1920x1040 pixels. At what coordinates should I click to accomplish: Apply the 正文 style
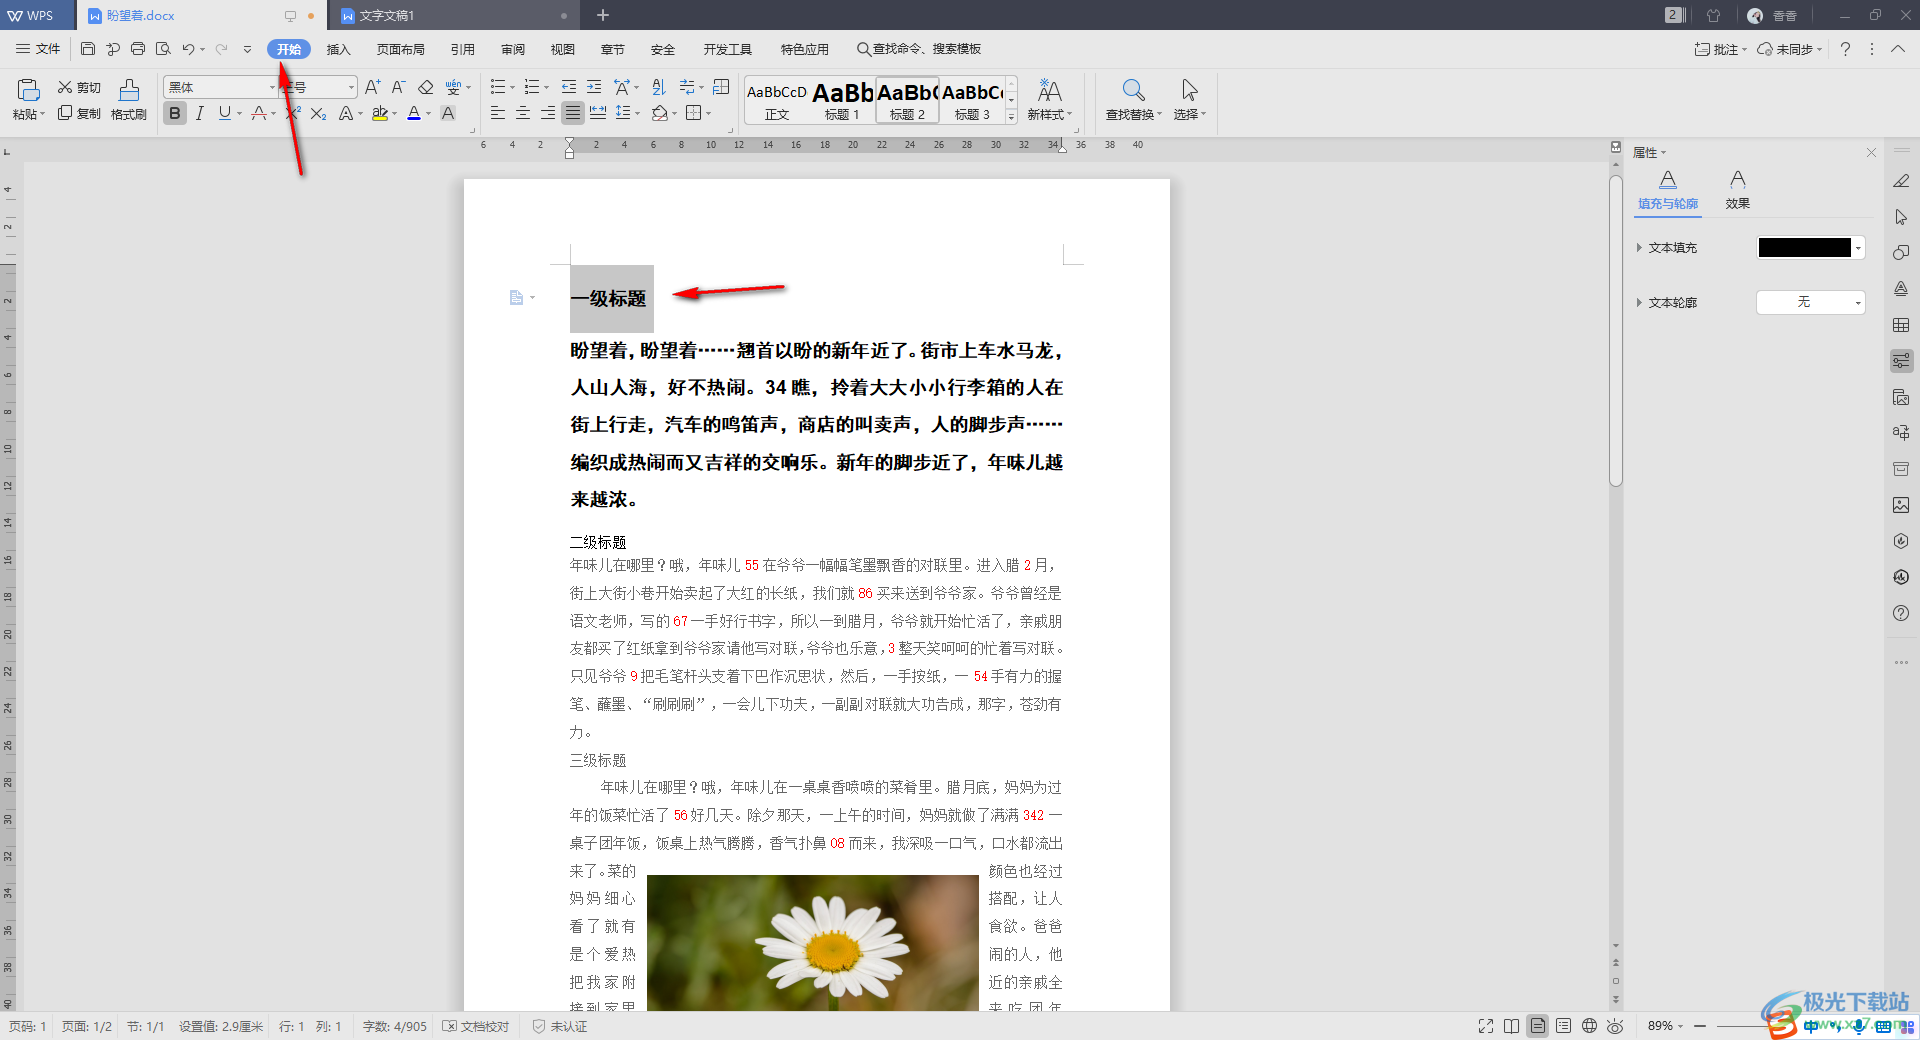click(777, 101)
